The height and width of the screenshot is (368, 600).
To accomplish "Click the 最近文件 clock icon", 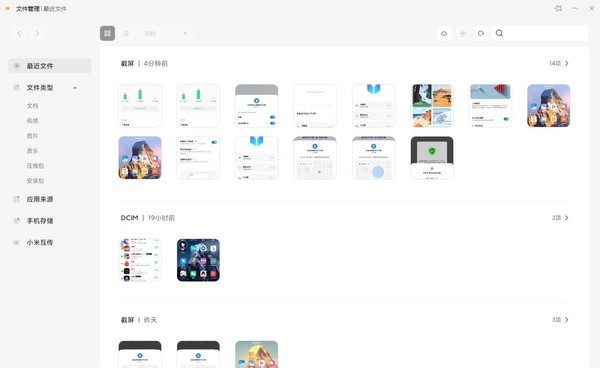I will pyautogui.click(x=17, y=66).
